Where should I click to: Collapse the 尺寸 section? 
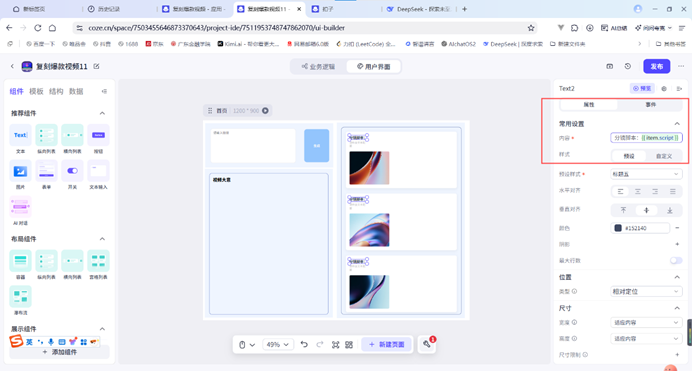tap(677, 308)
